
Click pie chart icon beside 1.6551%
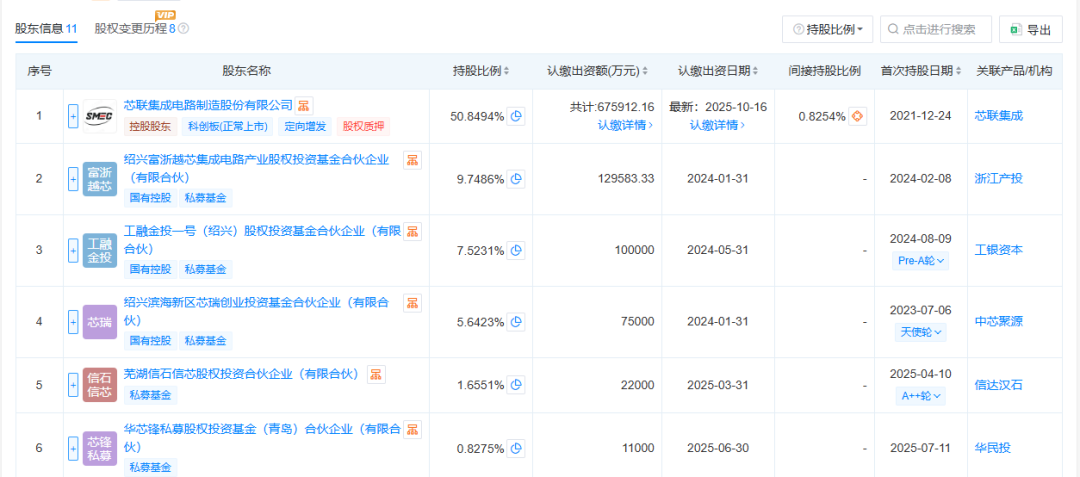coord(516,385)
